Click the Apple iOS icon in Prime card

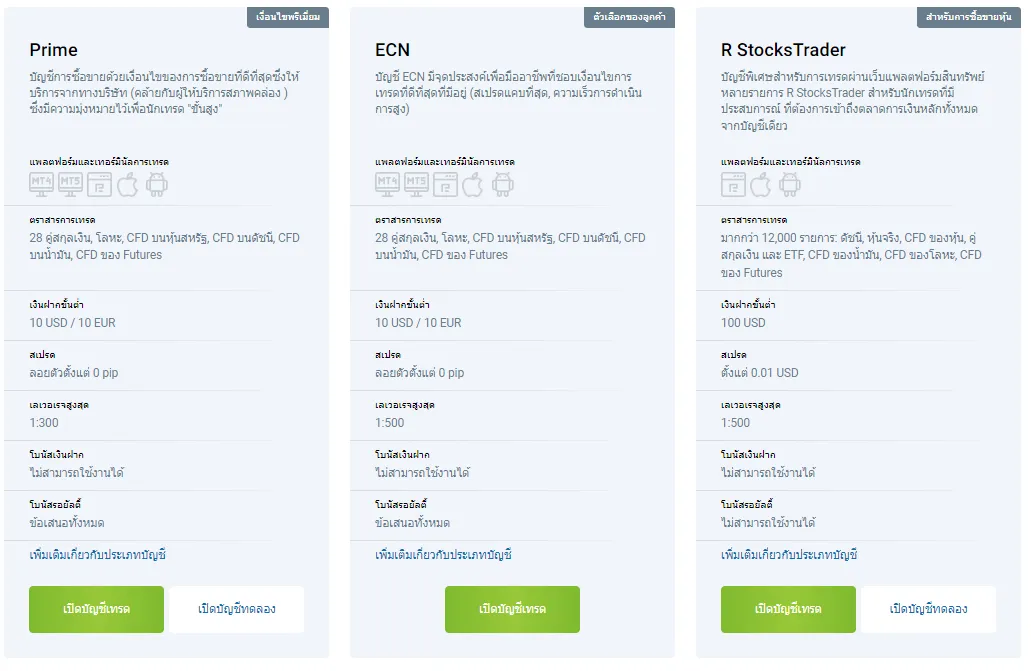[x=128, y=184]
